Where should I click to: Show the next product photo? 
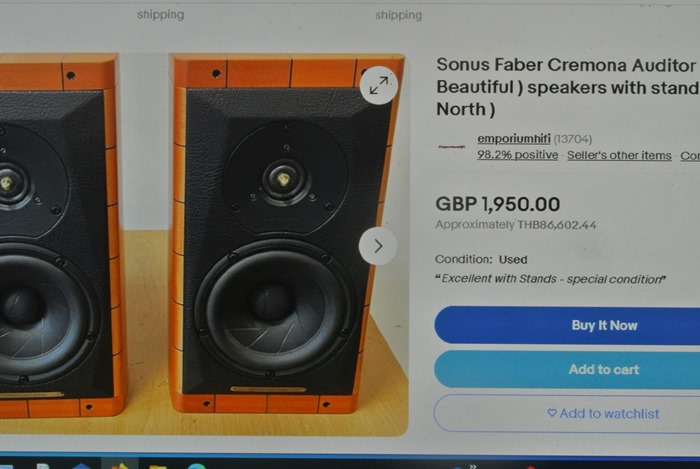(378, 246)
